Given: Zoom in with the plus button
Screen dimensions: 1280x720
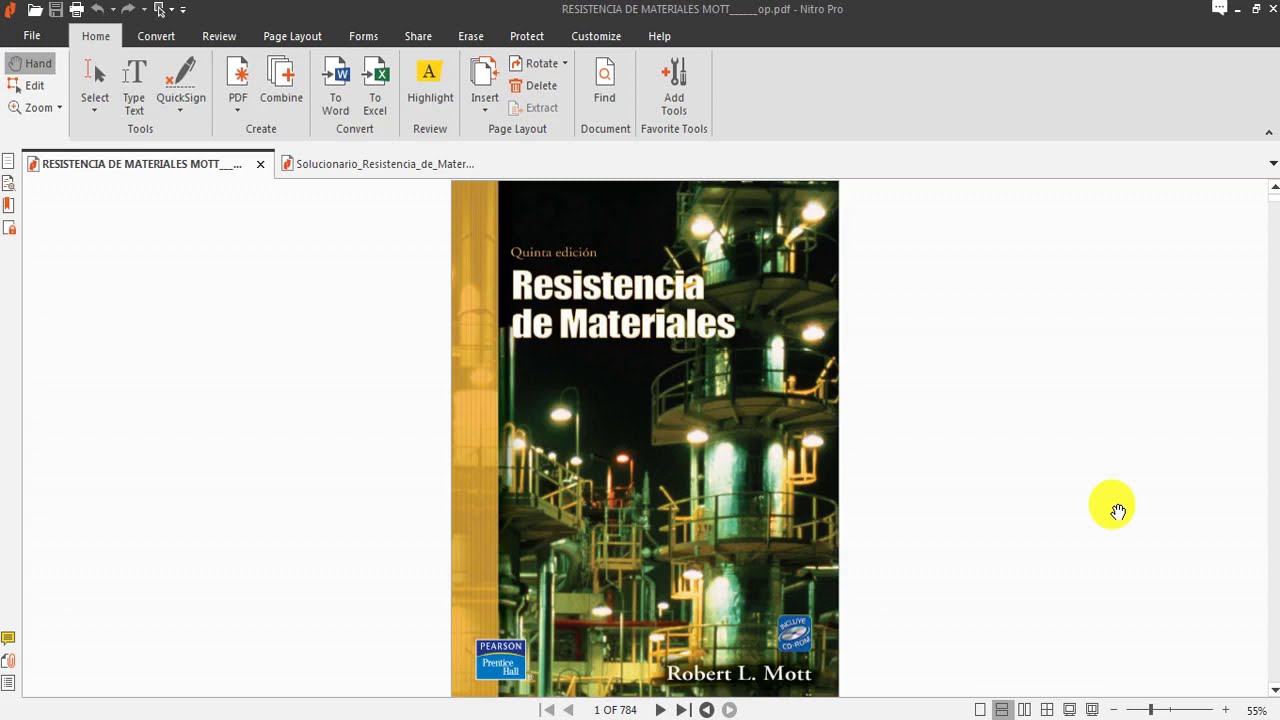Looking at the screenshot, I should 1225,710.
